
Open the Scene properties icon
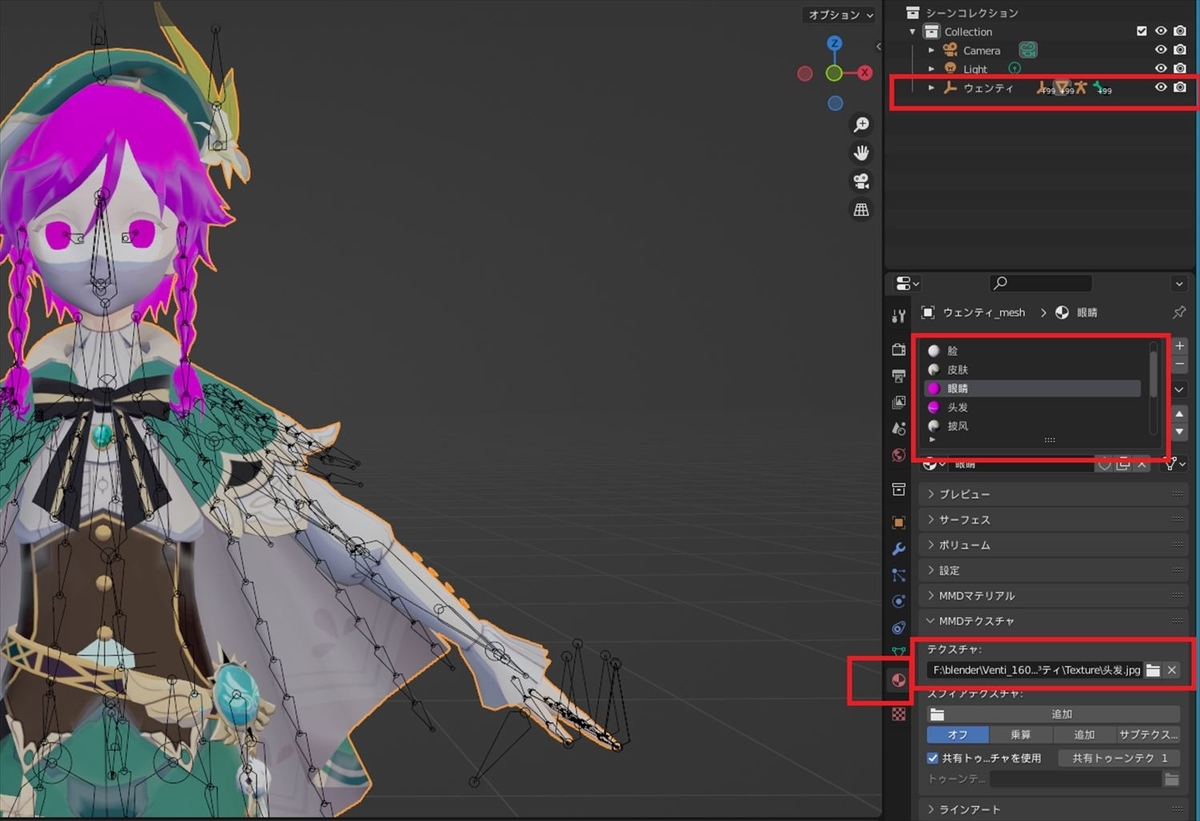pyautogui.click(x=898, y=428)
